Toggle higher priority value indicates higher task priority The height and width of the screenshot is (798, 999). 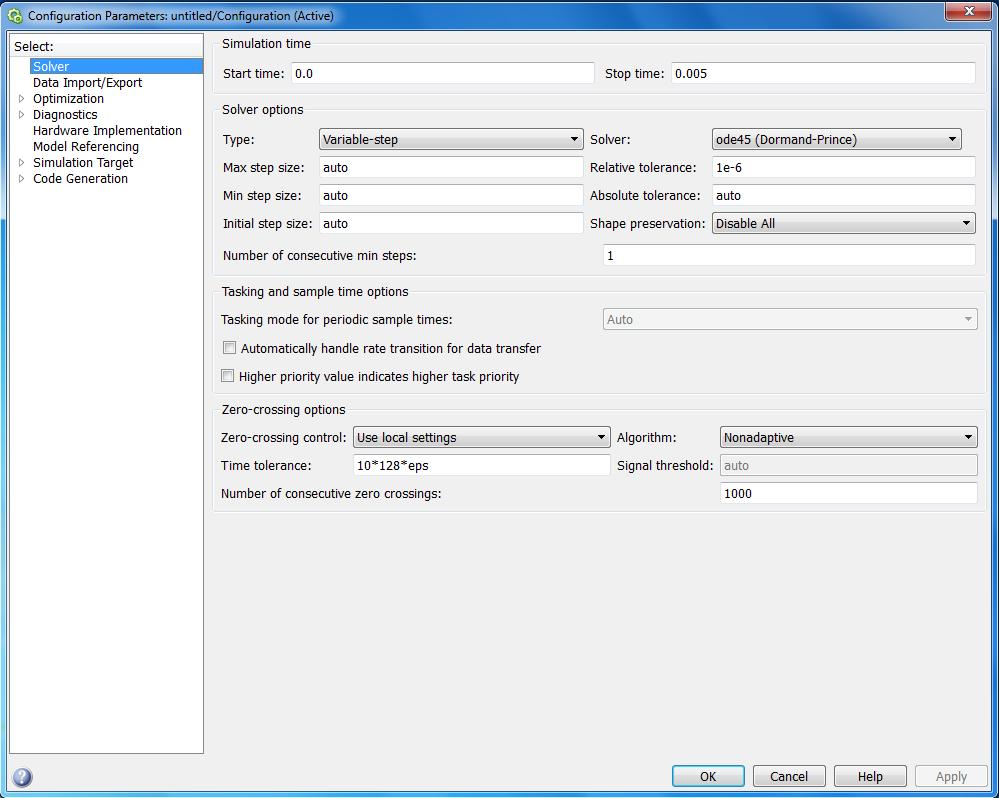pos(227,376)
